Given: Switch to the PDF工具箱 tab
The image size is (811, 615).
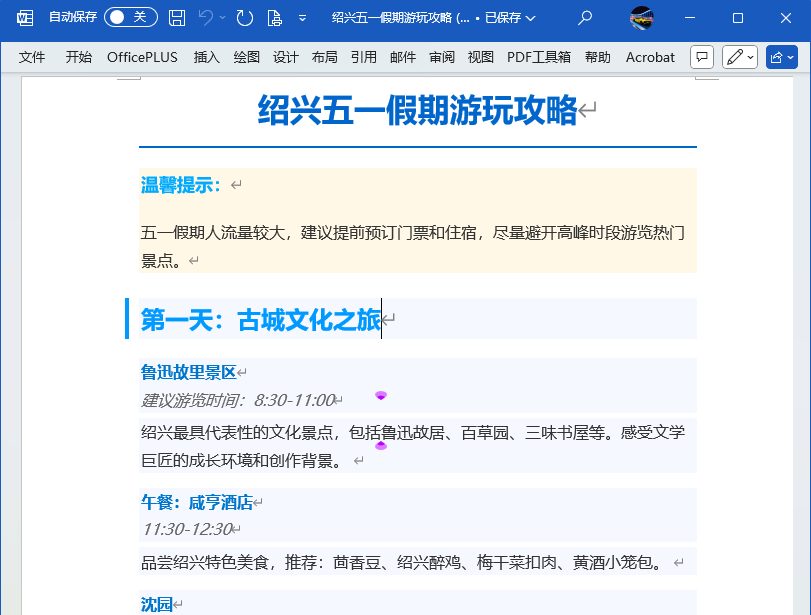Looking at the screenshot, I should coord(538,57).
